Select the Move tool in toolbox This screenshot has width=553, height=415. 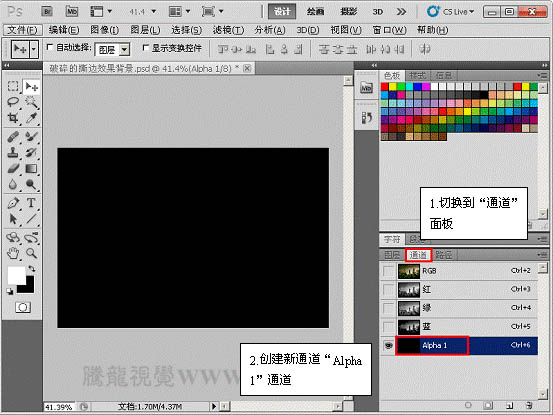coord(31,86)
